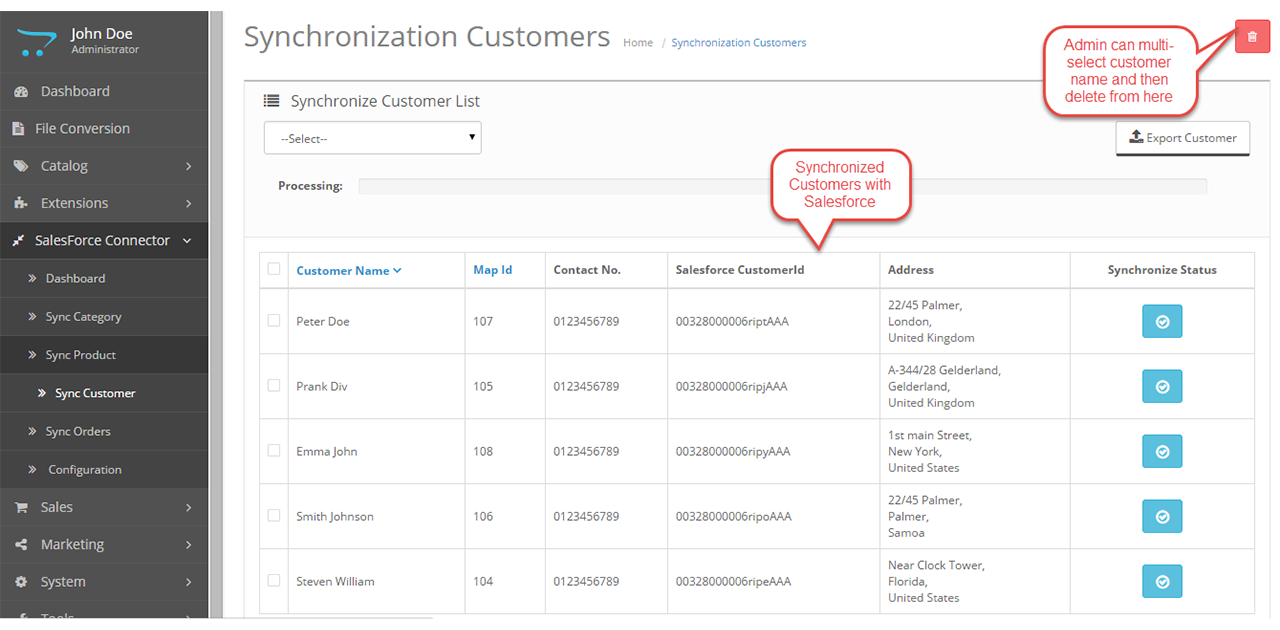Click the shopping cart logo icon
Viewport: 1280px width, 630px height.
(x=33, y=41)
